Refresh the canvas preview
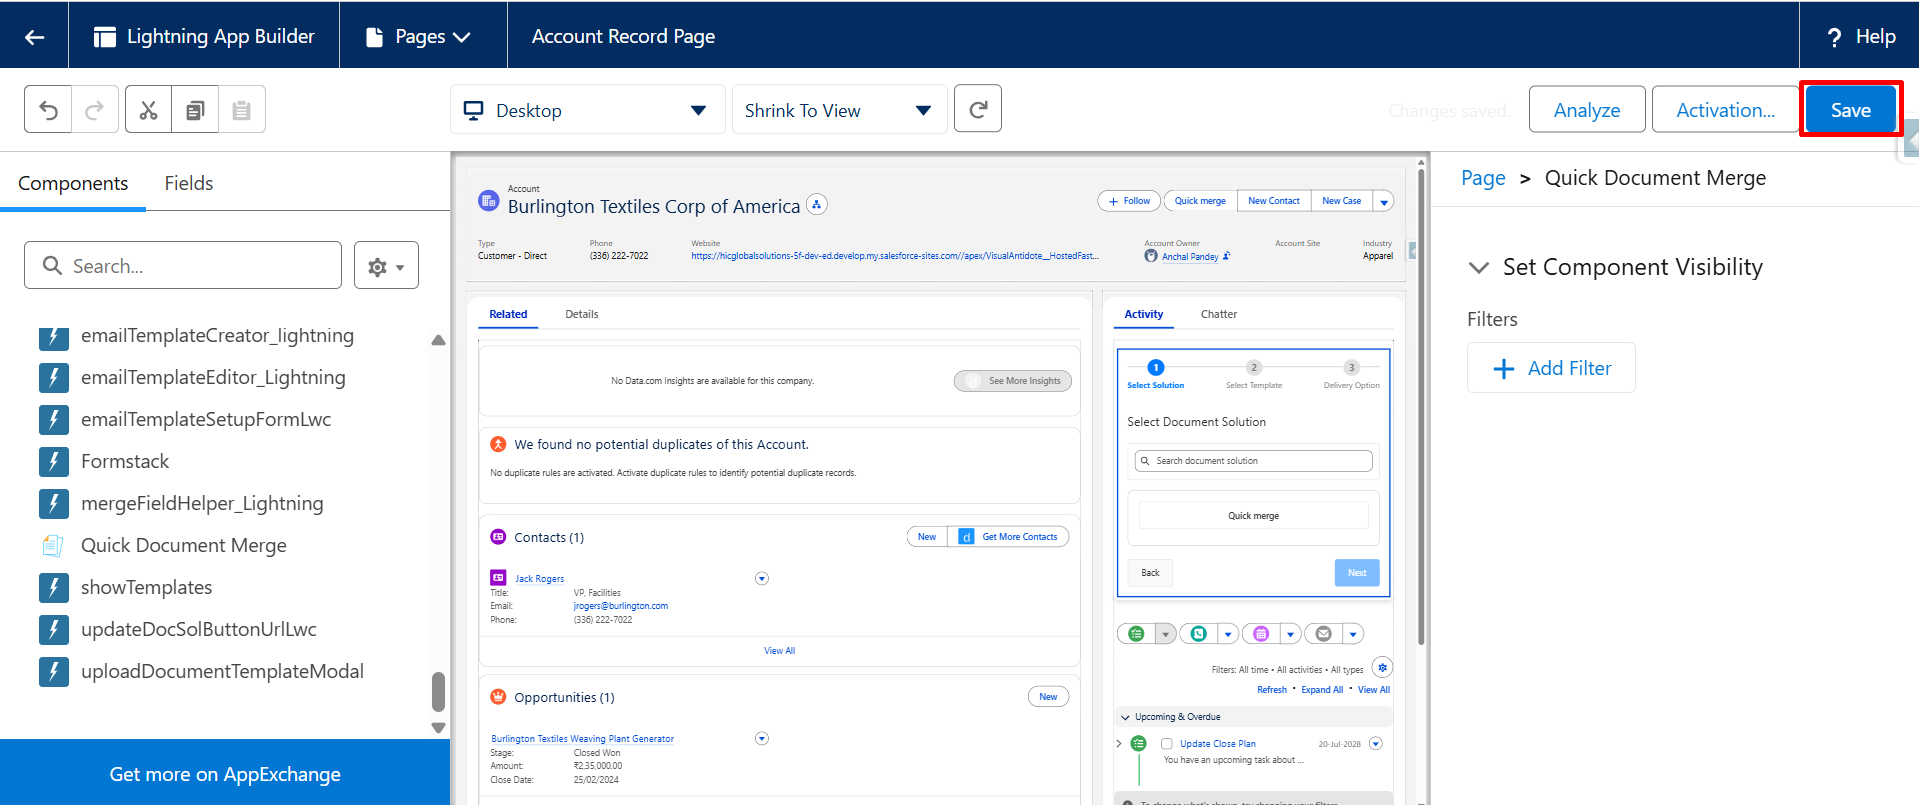 (978, 109)
